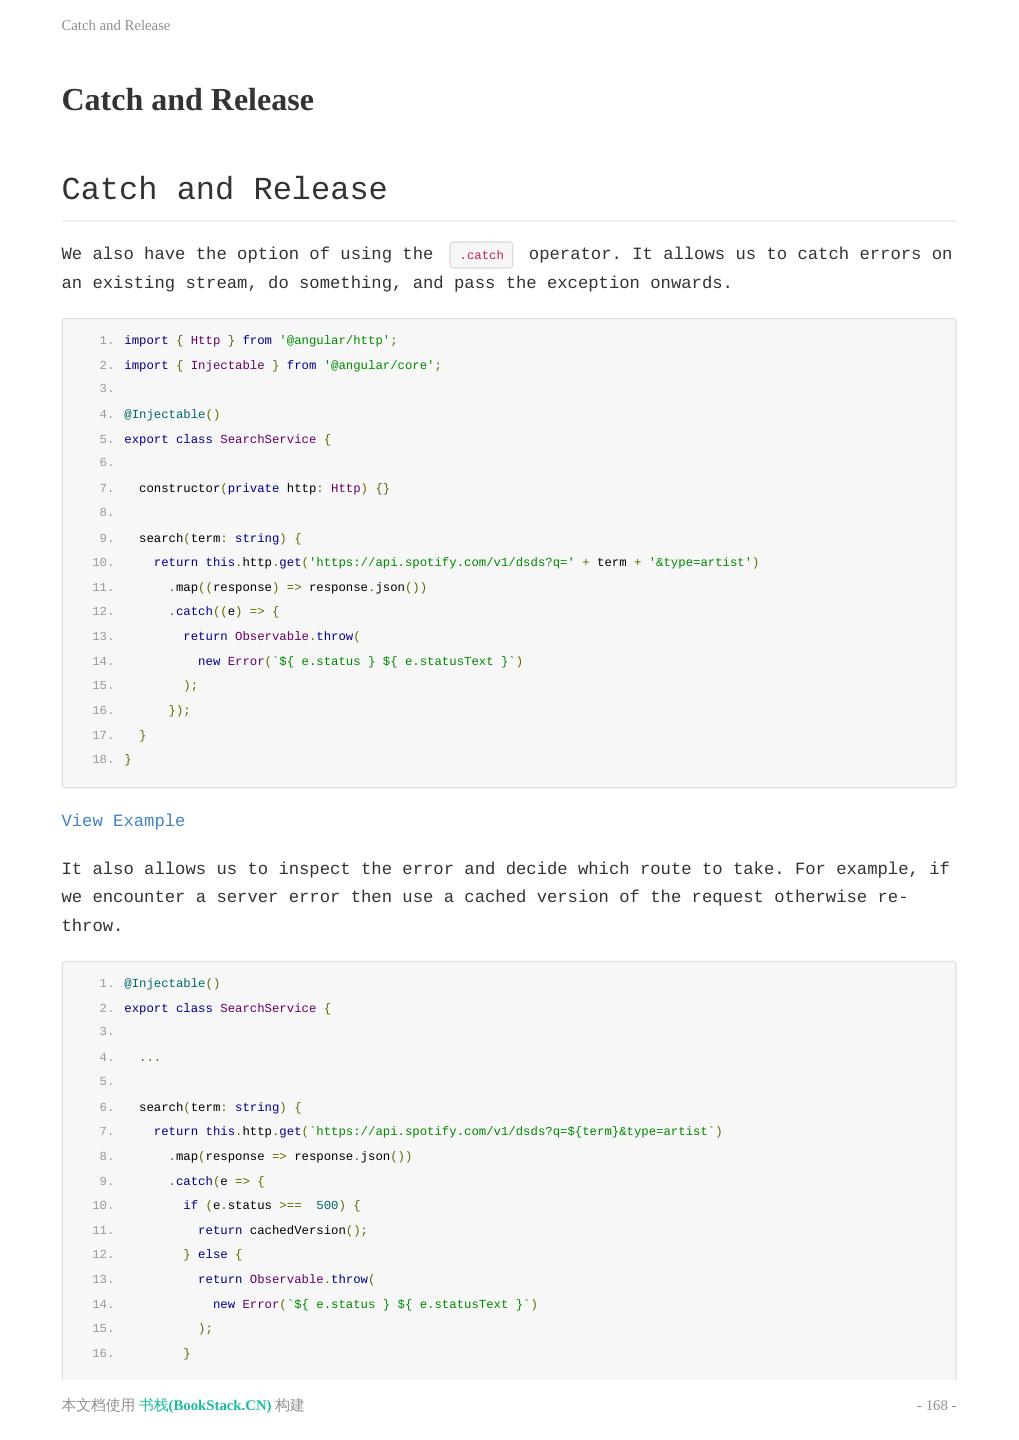This screenshot has width=1019, height=1440.
Task: Click the constructor(private http: Http) line
Action: point(264,489)
